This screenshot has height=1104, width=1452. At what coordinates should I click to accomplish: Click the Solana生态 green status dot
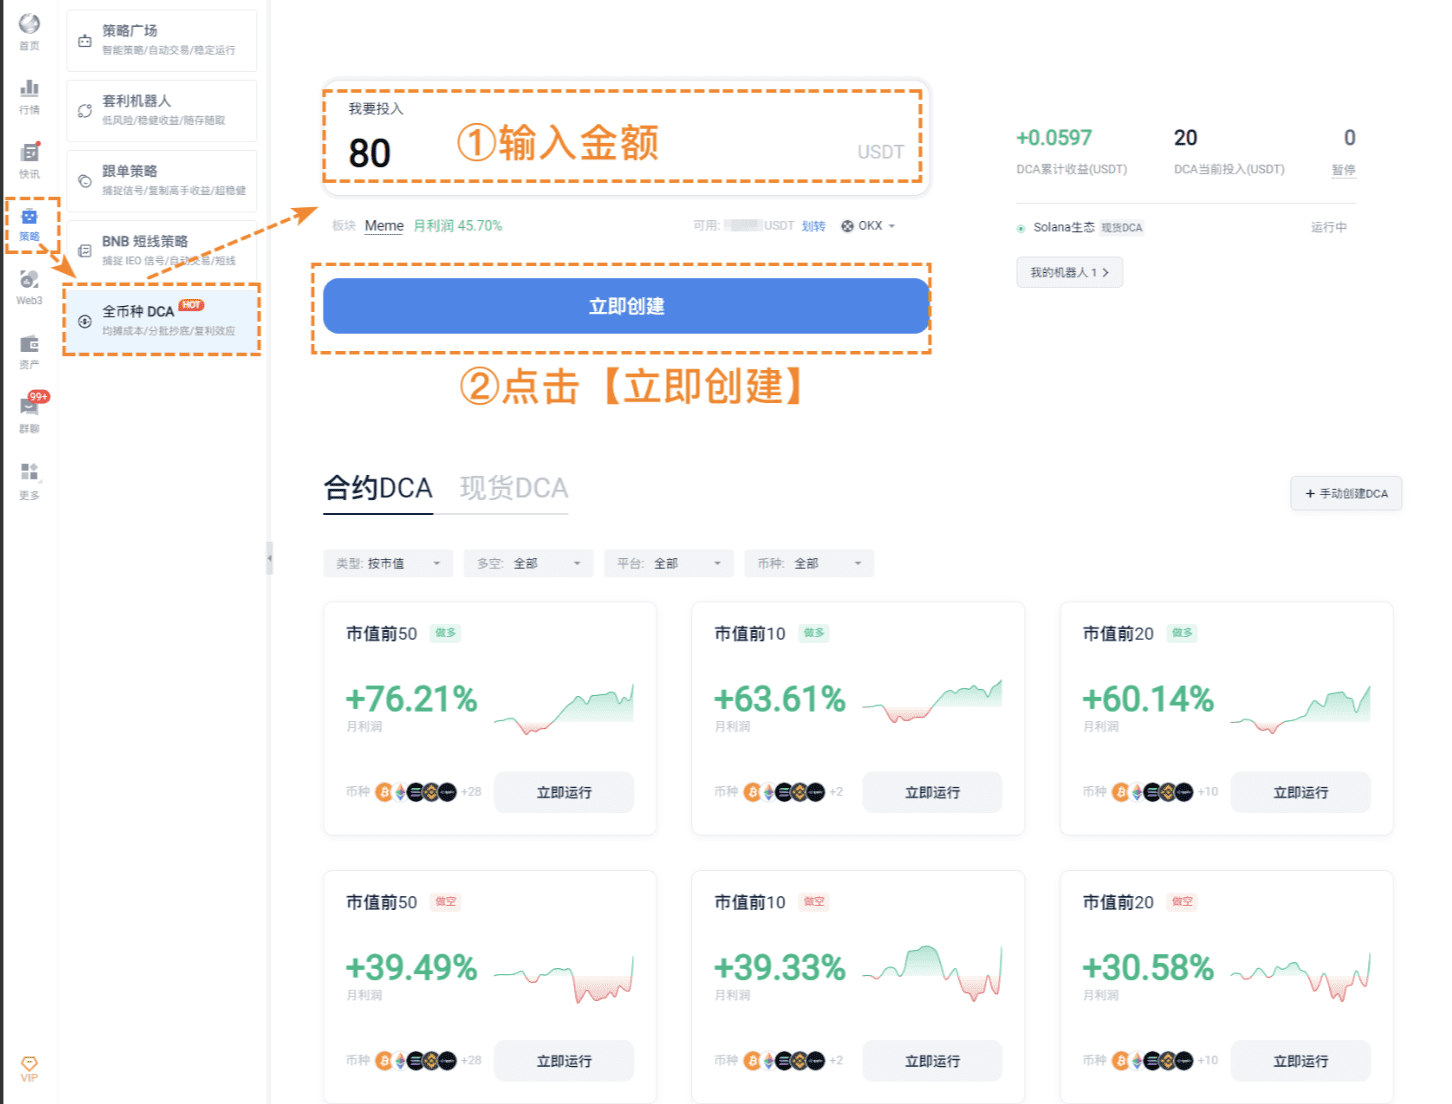(x=1021, y=228)
